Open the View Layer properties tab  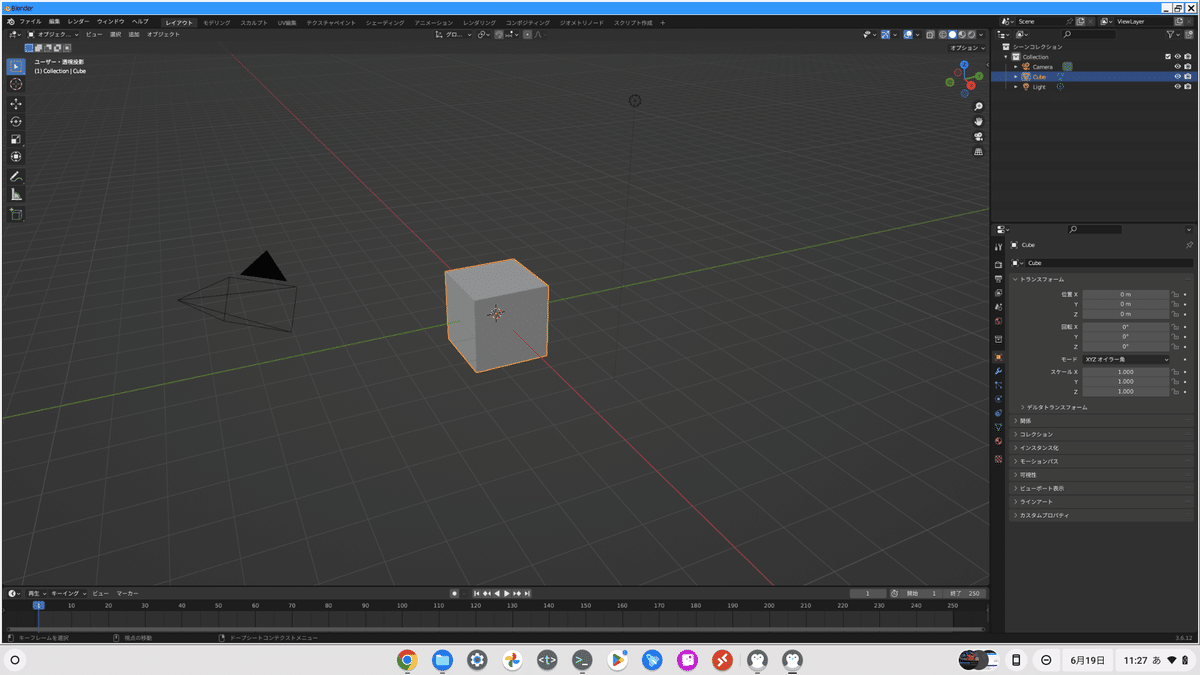(998, 293)
